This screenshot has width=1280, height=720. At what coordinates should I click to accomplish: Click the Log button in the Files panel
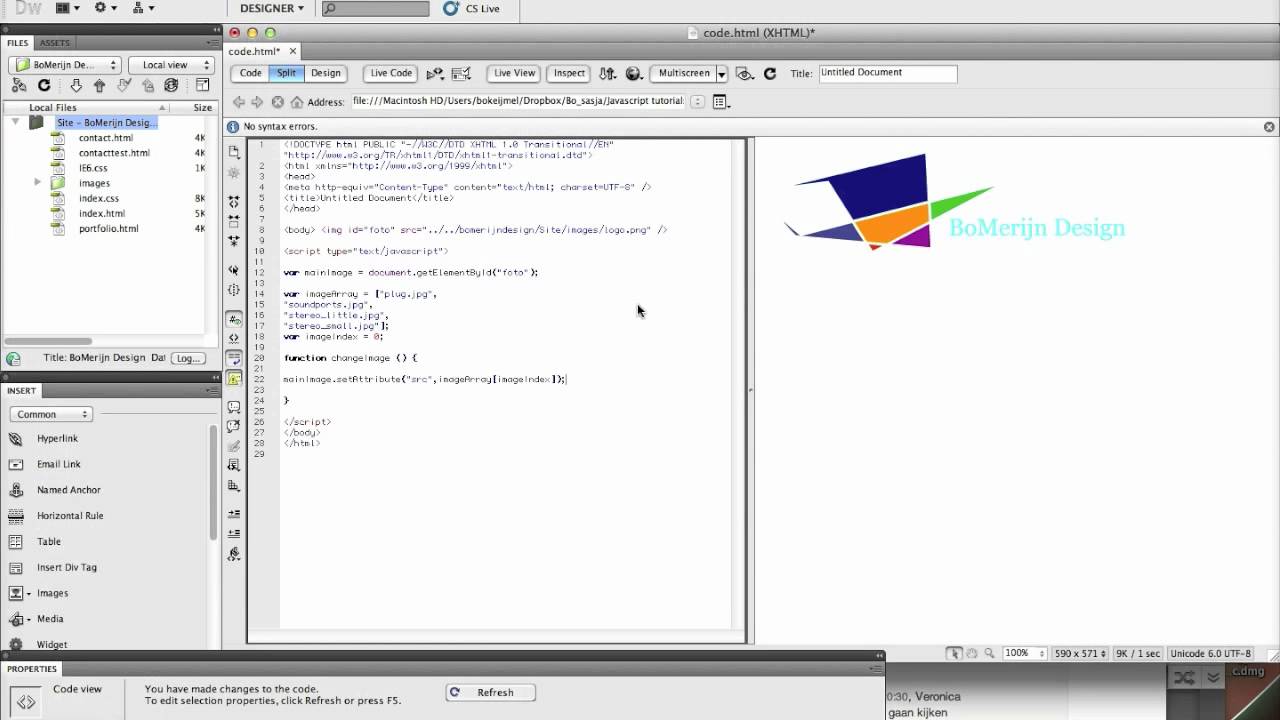[188, 358]
